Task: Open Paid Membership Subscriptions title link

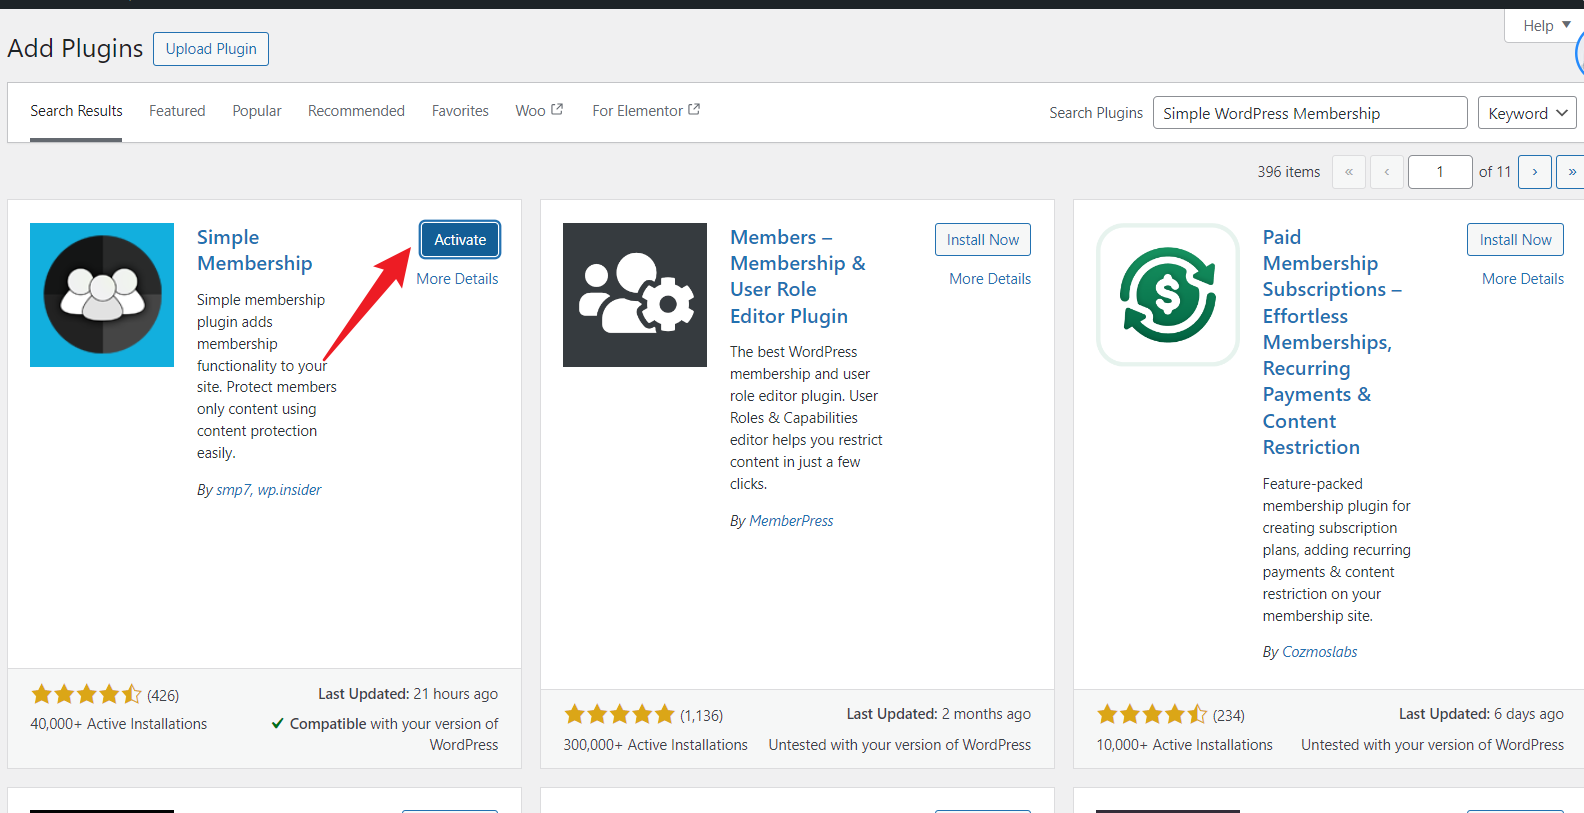Action: click(1332, 342)
